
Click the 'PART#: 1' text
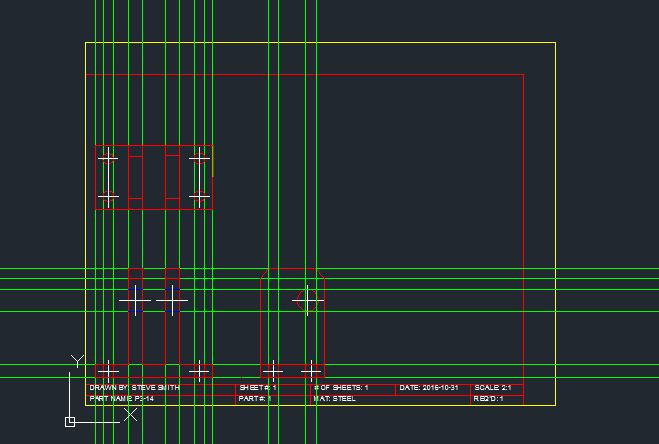[255, 399]
